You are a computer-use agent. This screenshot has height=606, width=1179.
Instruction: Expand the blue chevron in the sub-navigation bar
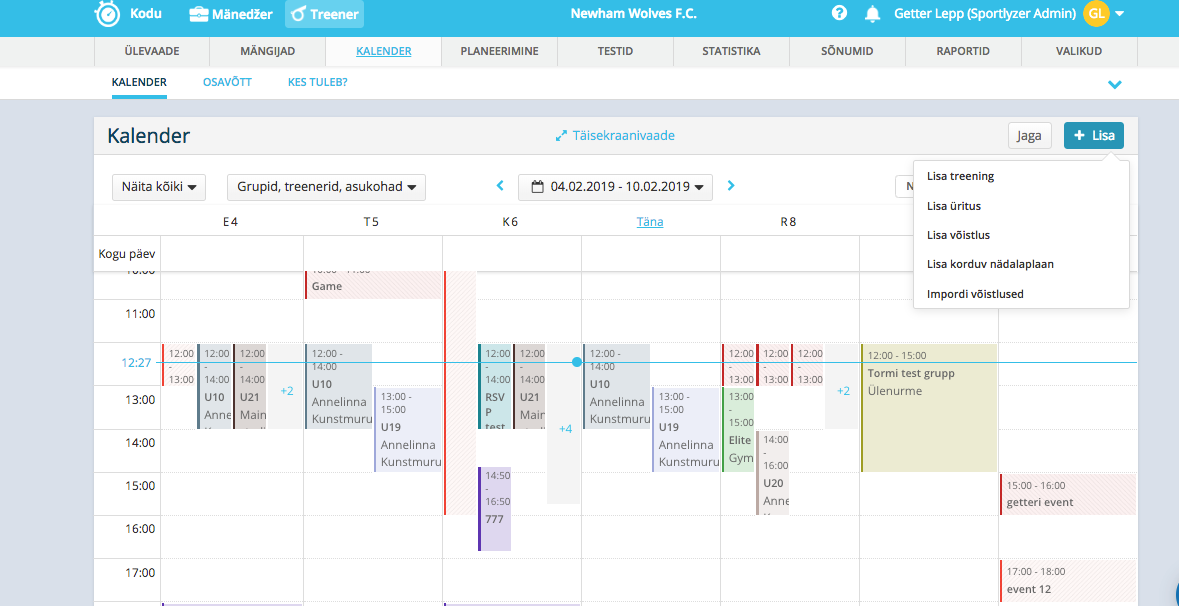click(1115, 84)
